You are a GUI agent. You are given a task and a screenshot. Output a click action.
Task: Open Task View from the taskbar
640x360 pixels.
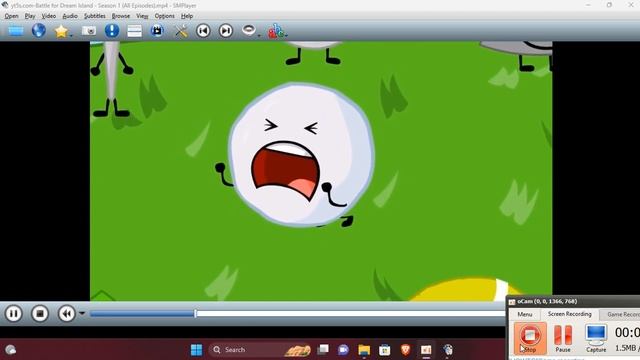coord(323,350)
